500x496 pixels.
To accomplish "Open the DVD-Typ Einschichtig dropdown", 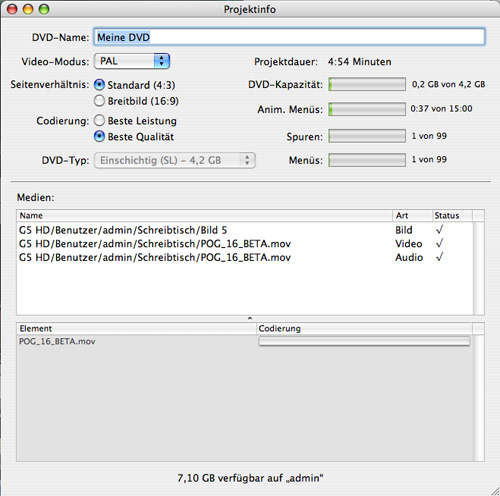I will tap(175, 160).
